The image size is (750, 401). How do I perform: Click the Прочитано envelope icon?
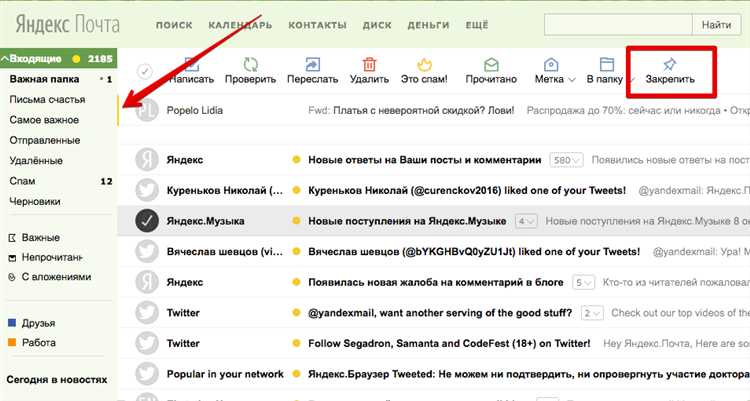click(491, 64)
